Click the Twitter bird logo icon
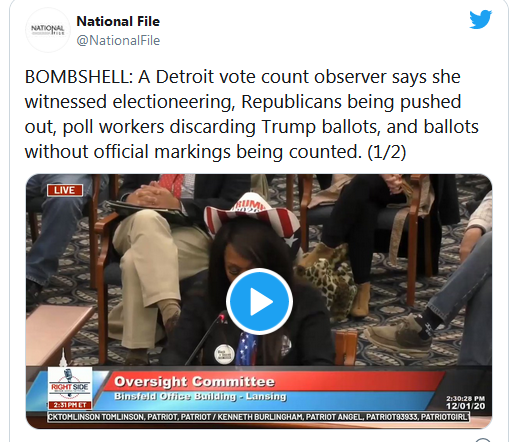The image size is (528, 442). pos(481,19)
